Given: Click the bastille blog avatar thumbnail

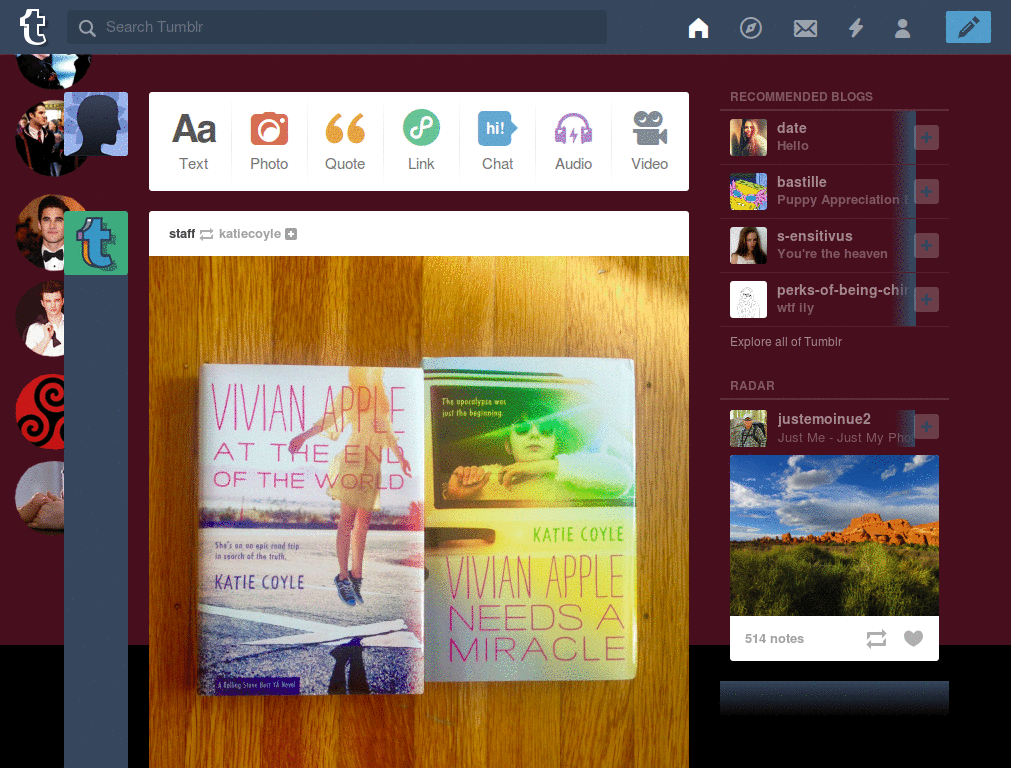Looking at the screenshot, I should (748, 191).
